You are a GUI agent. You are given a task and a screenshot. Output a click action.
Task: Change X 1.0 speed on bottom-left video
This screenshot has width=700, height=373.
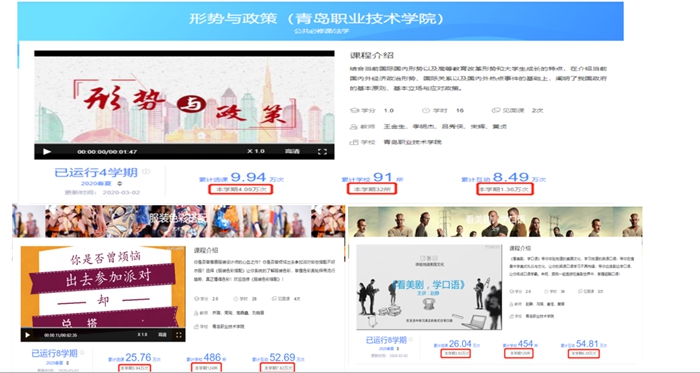142,335
